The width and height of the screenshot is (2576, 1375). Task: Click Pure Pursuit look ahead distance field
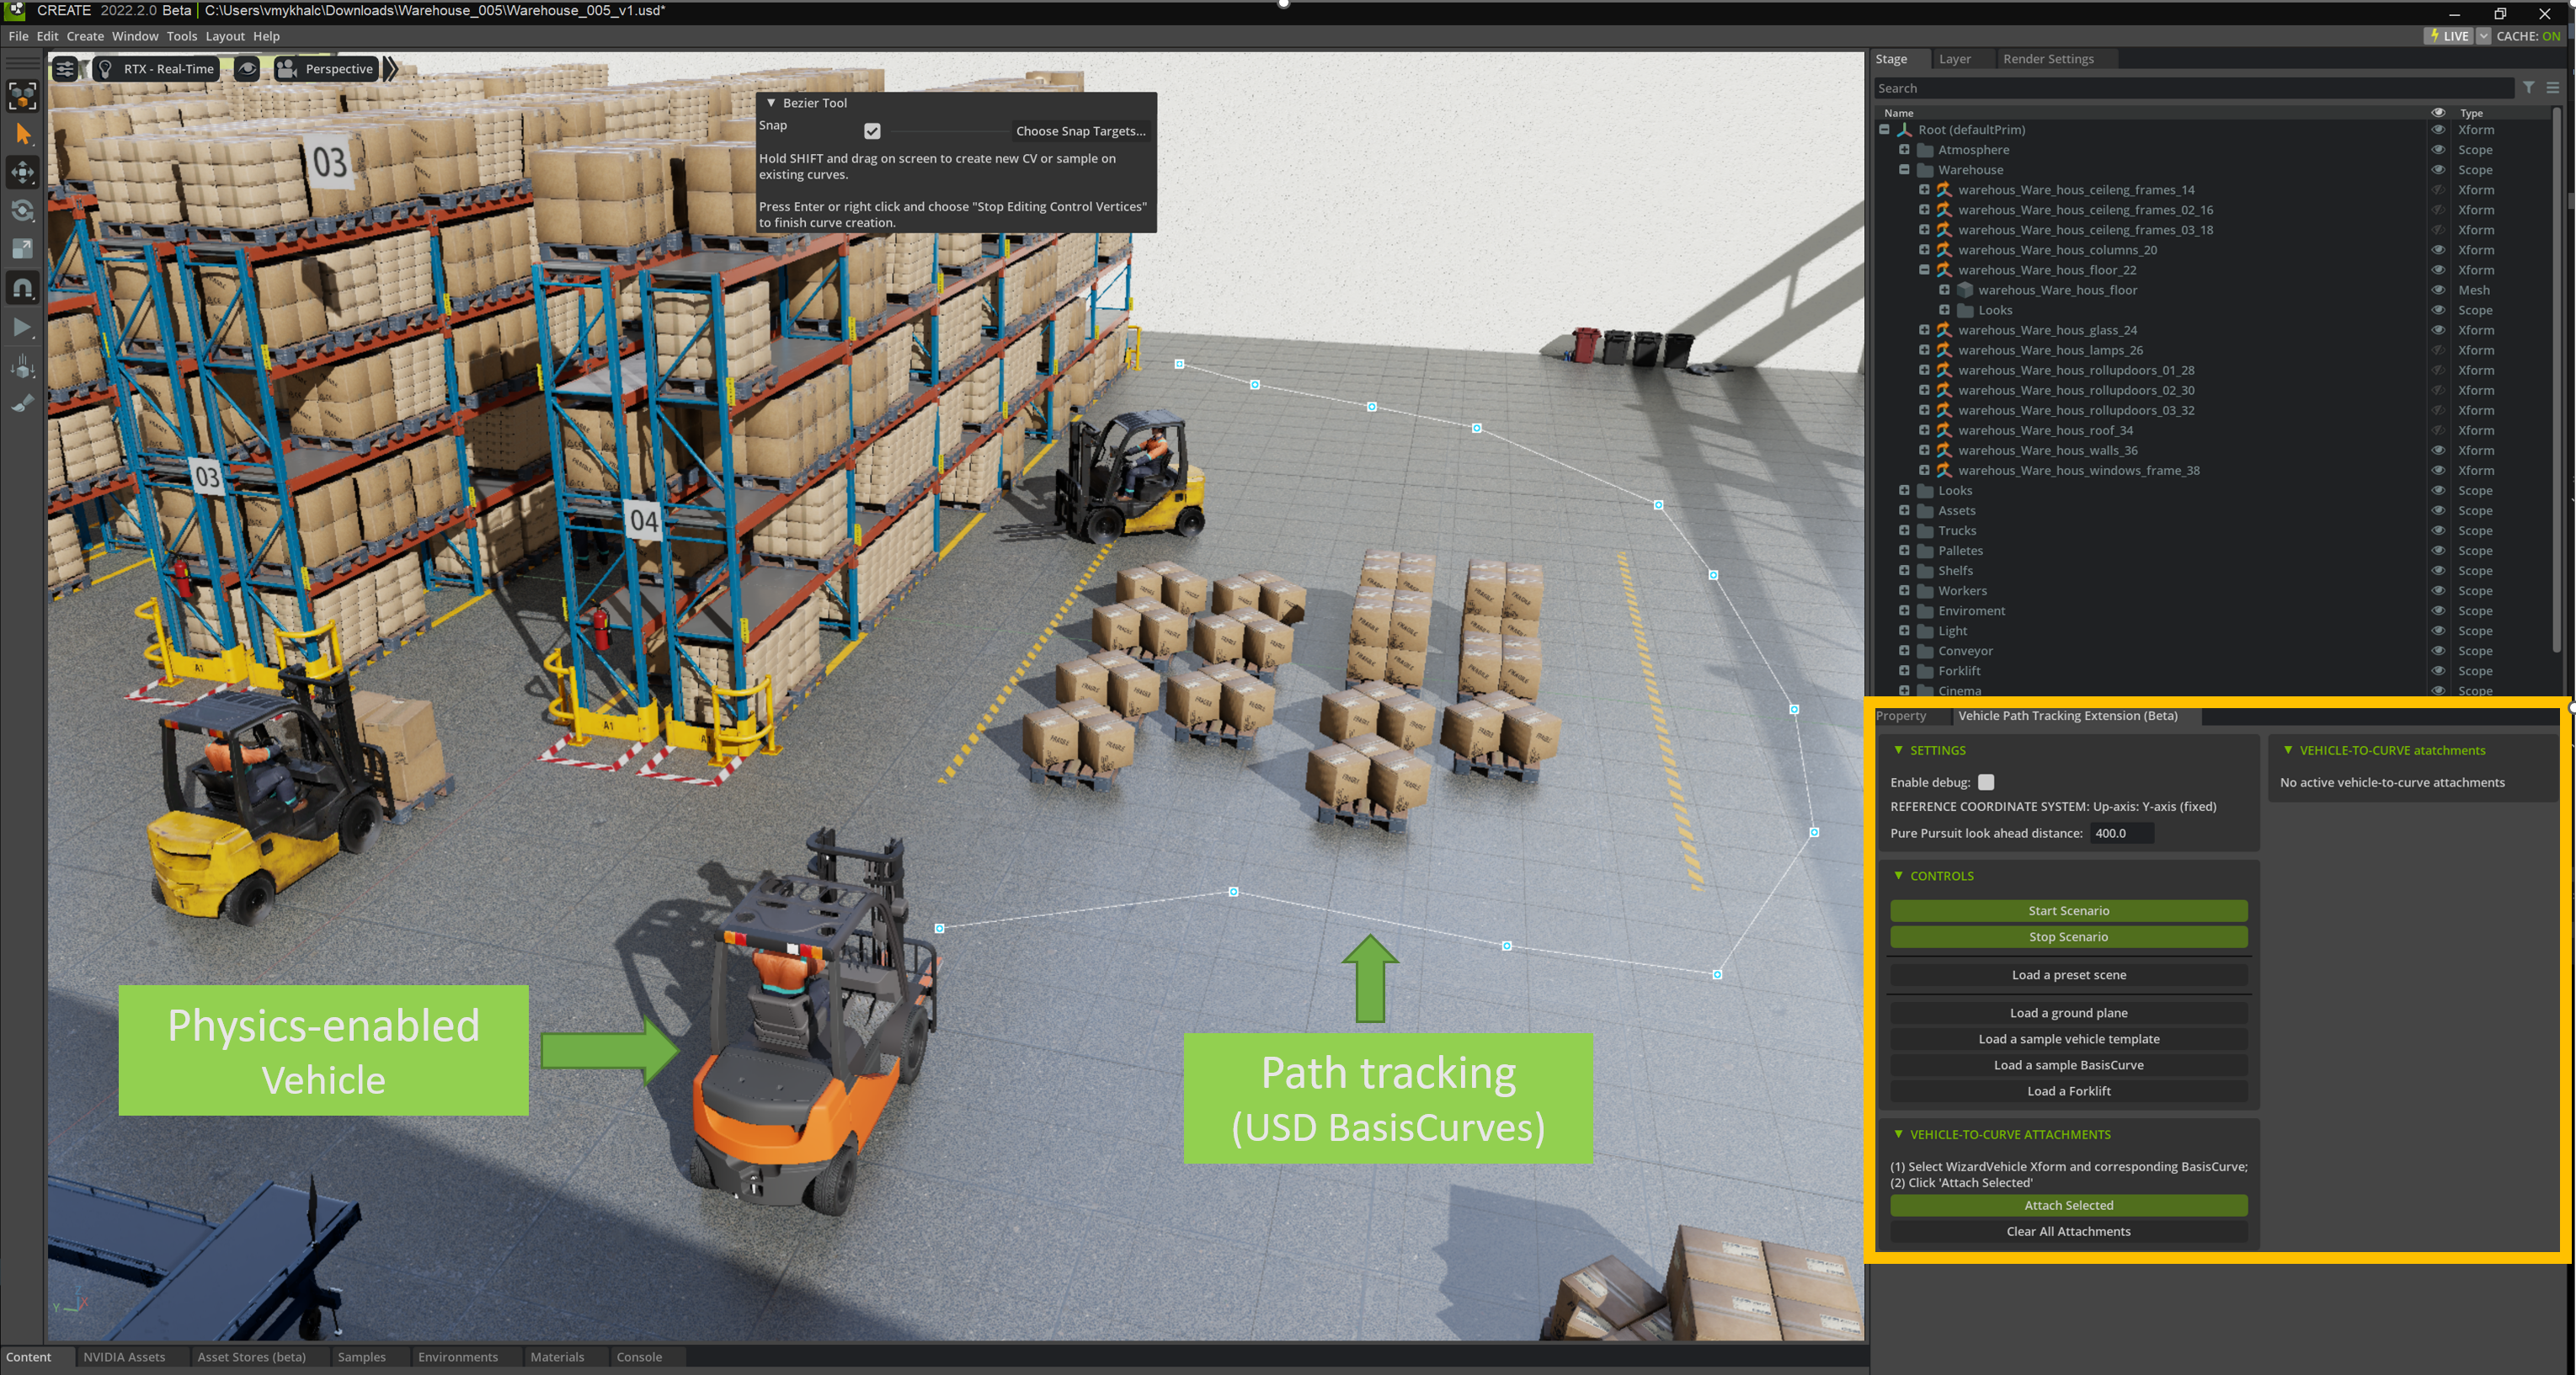(x=2122, y=833)
